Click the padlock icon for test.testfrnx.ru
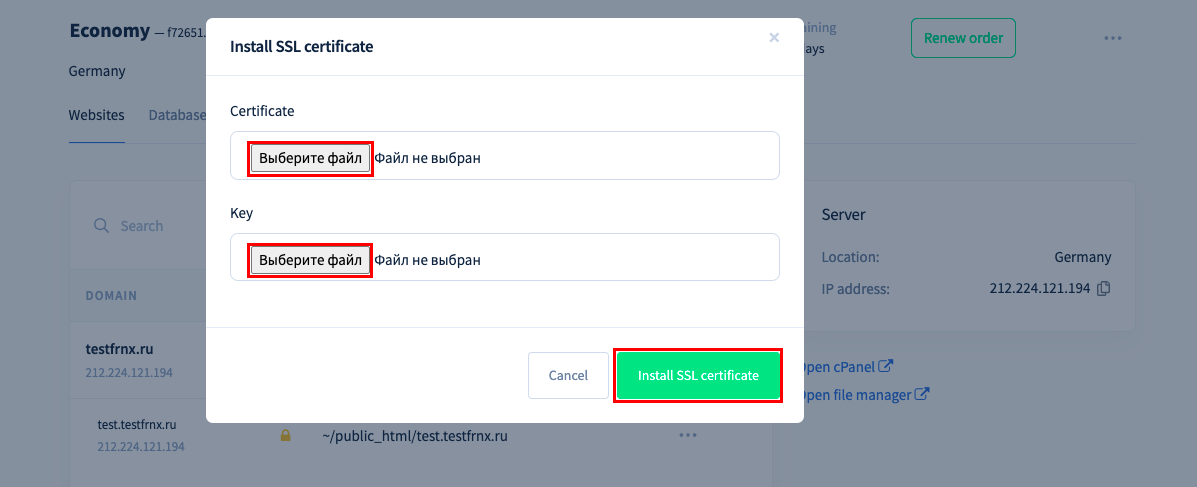The image size is (1197, 487). click(286, 436)
